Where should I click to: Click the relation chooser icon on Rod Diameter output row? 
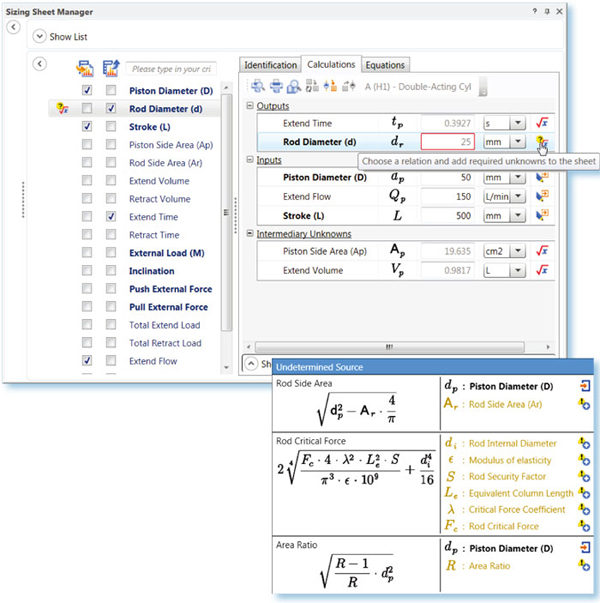point(542,142)
